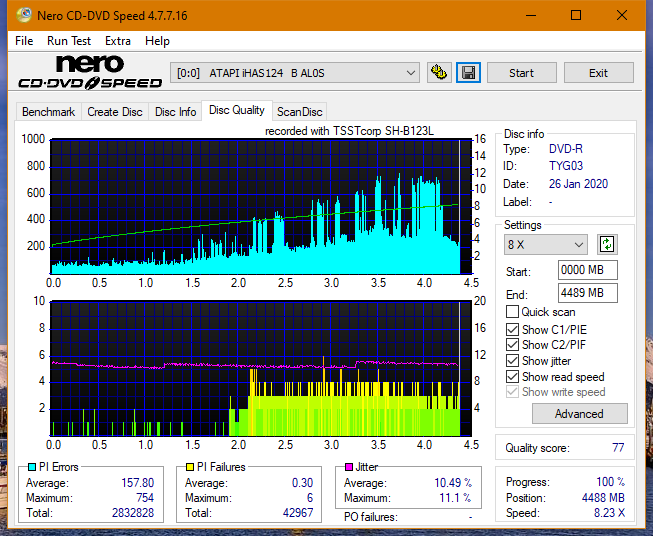Switch to the Create Disc tab

[115, 112]
